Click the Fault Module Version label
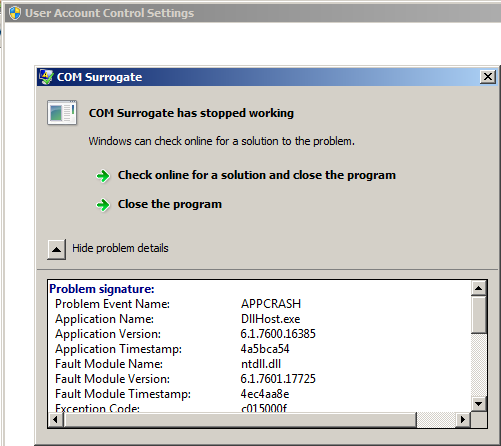The image size is (501, 446). pos(112,379)
